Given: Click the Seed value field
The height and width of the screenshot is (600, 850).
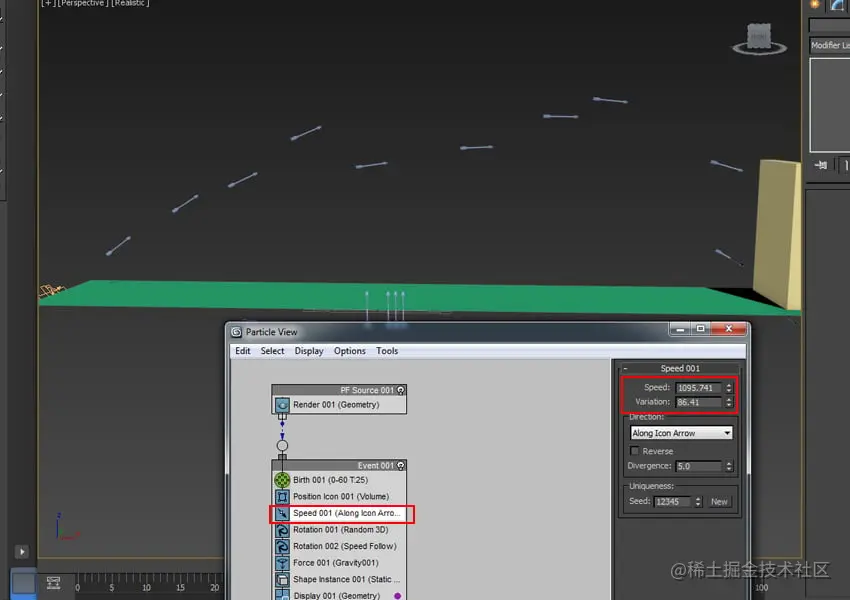Looking at the screenshot, I should [x=673, y=502].
